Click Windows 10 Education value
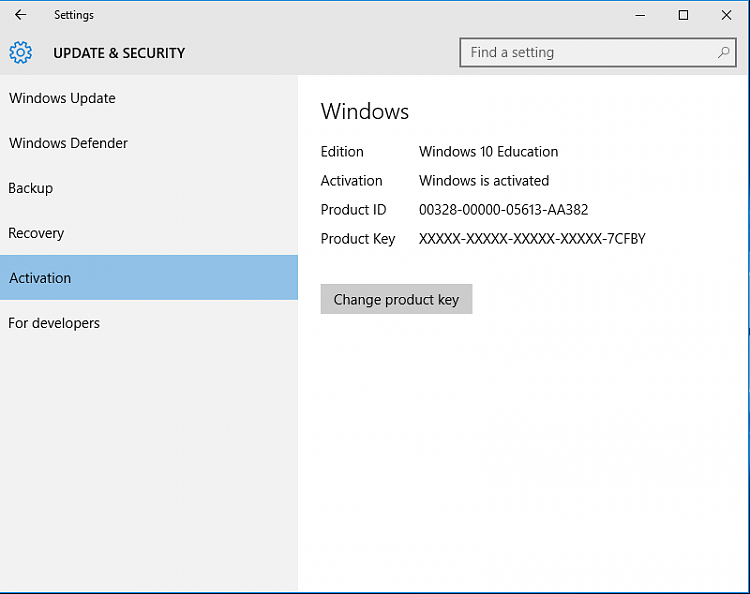Image resolution: width=750 pixels, height=594 pixels. 488,152
